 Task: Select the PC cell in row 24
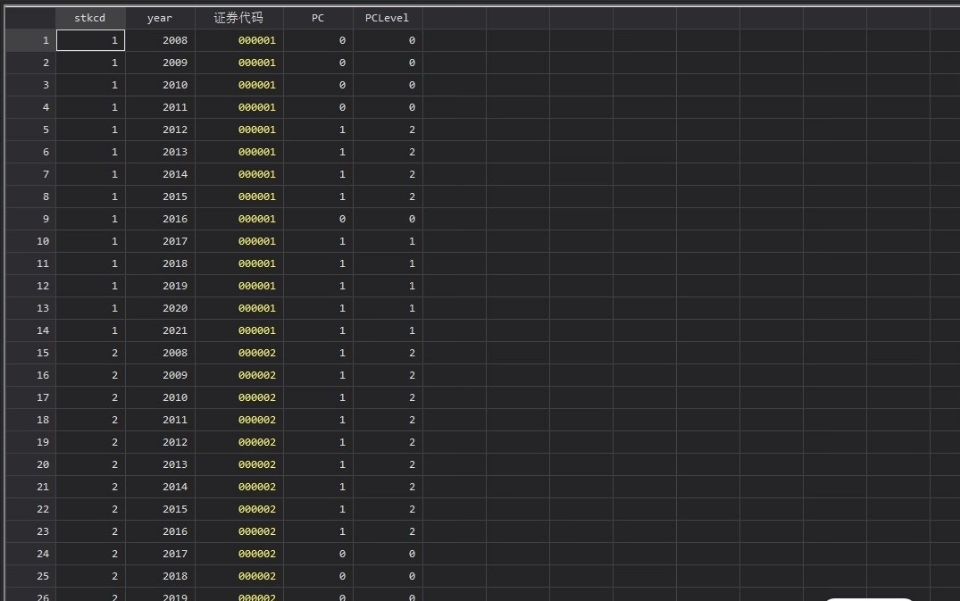[318, 554]
